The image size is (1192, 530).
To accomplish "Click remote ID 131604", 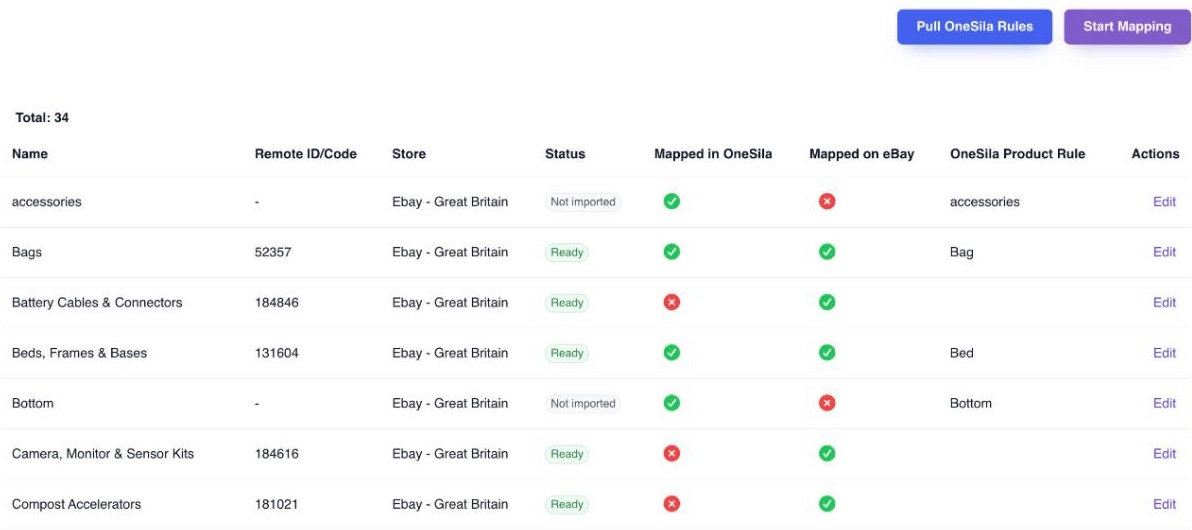I will tap(277, 353).
